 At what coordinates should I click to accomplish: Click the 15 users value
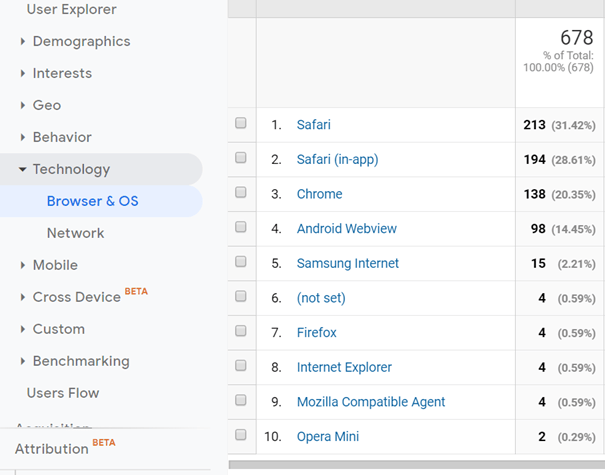[x=538, y=263]
